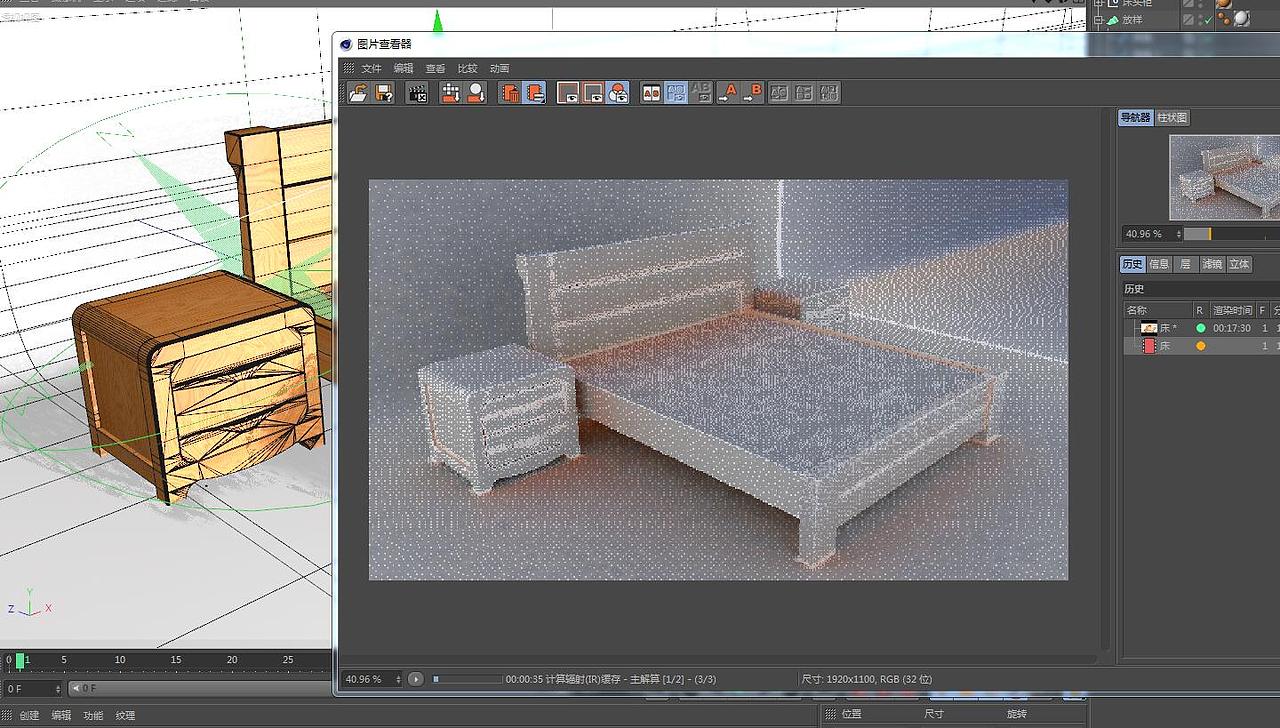Click the 名称 column header
The image size is (1280, 728).
pos(1157,310)
